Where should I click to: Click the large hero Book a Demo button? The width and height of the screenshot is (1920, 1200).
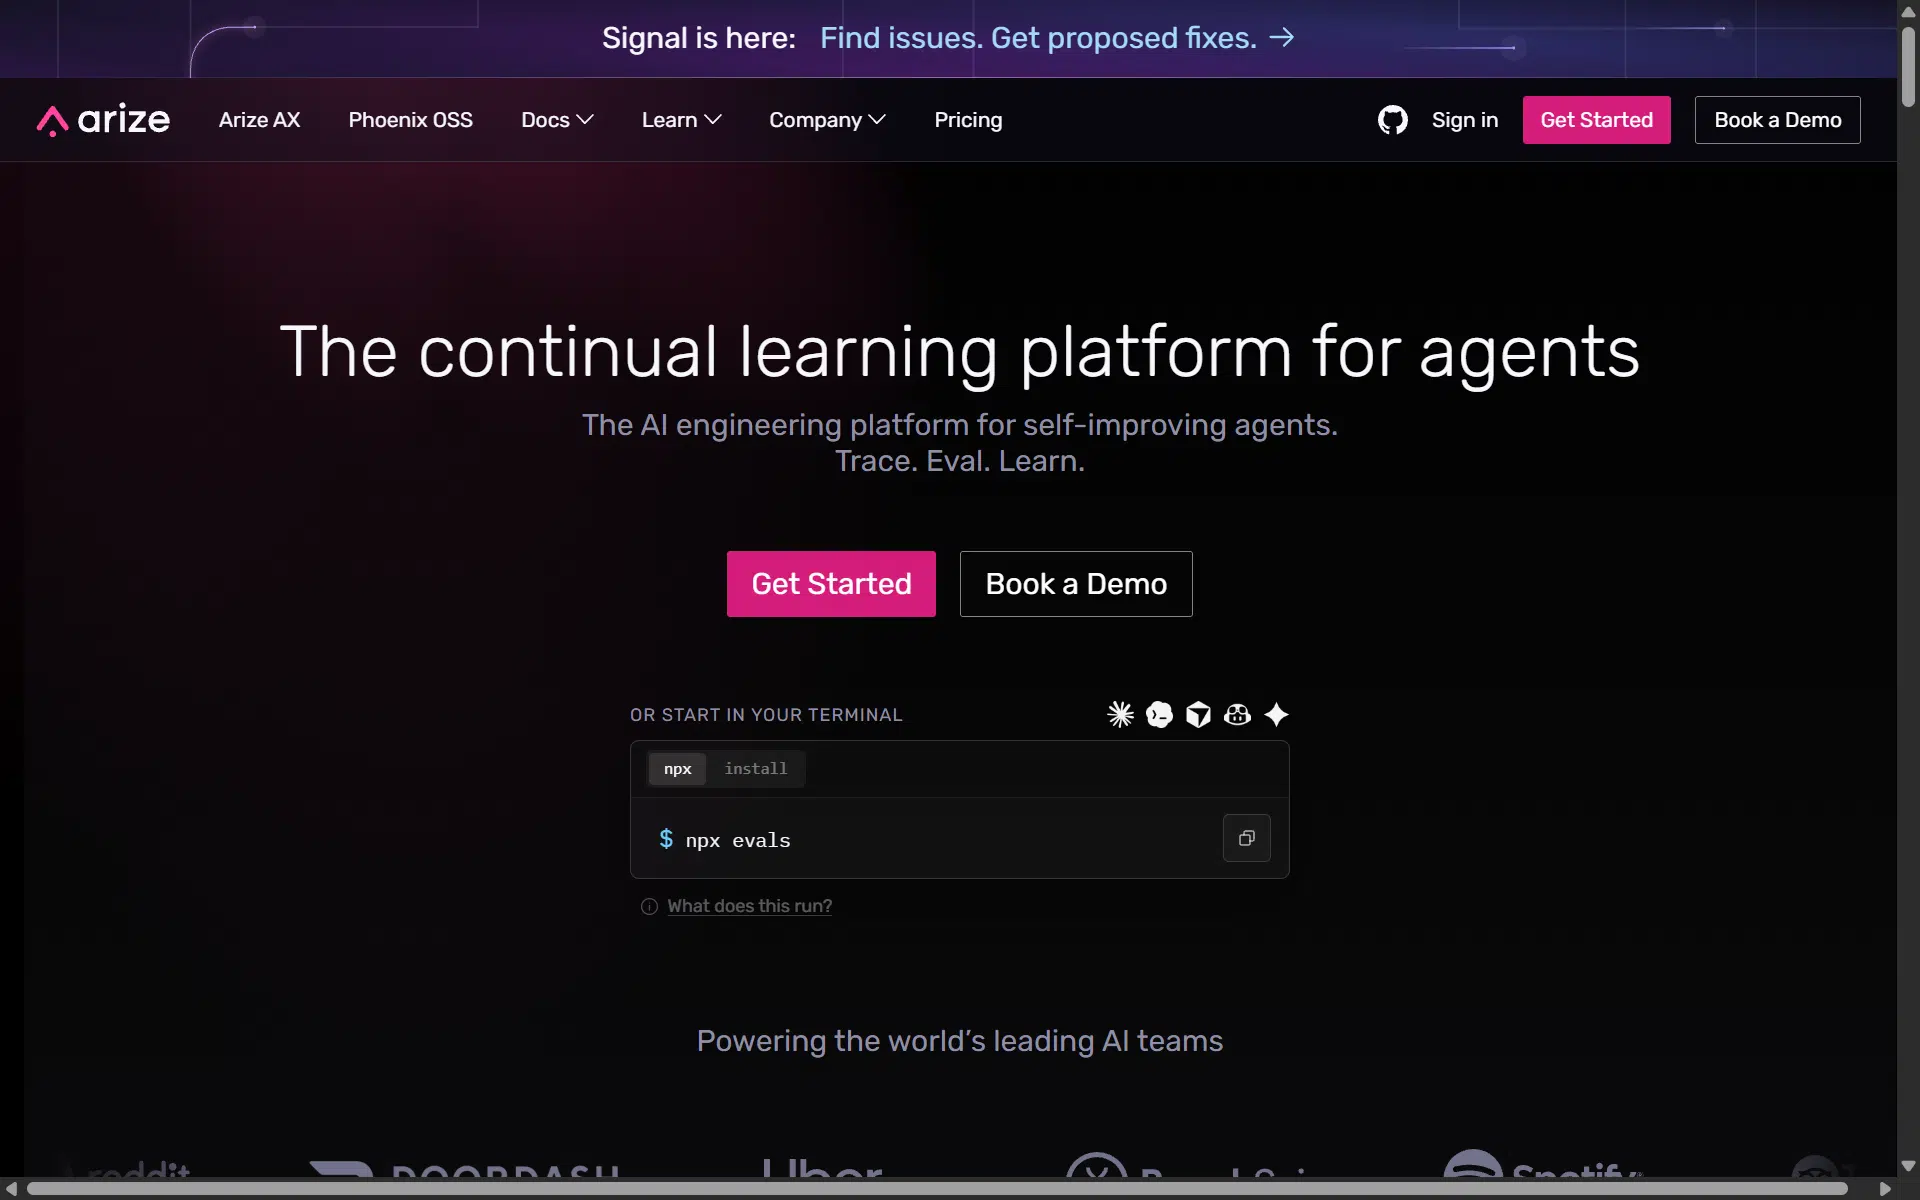[x=1076, y=584]
